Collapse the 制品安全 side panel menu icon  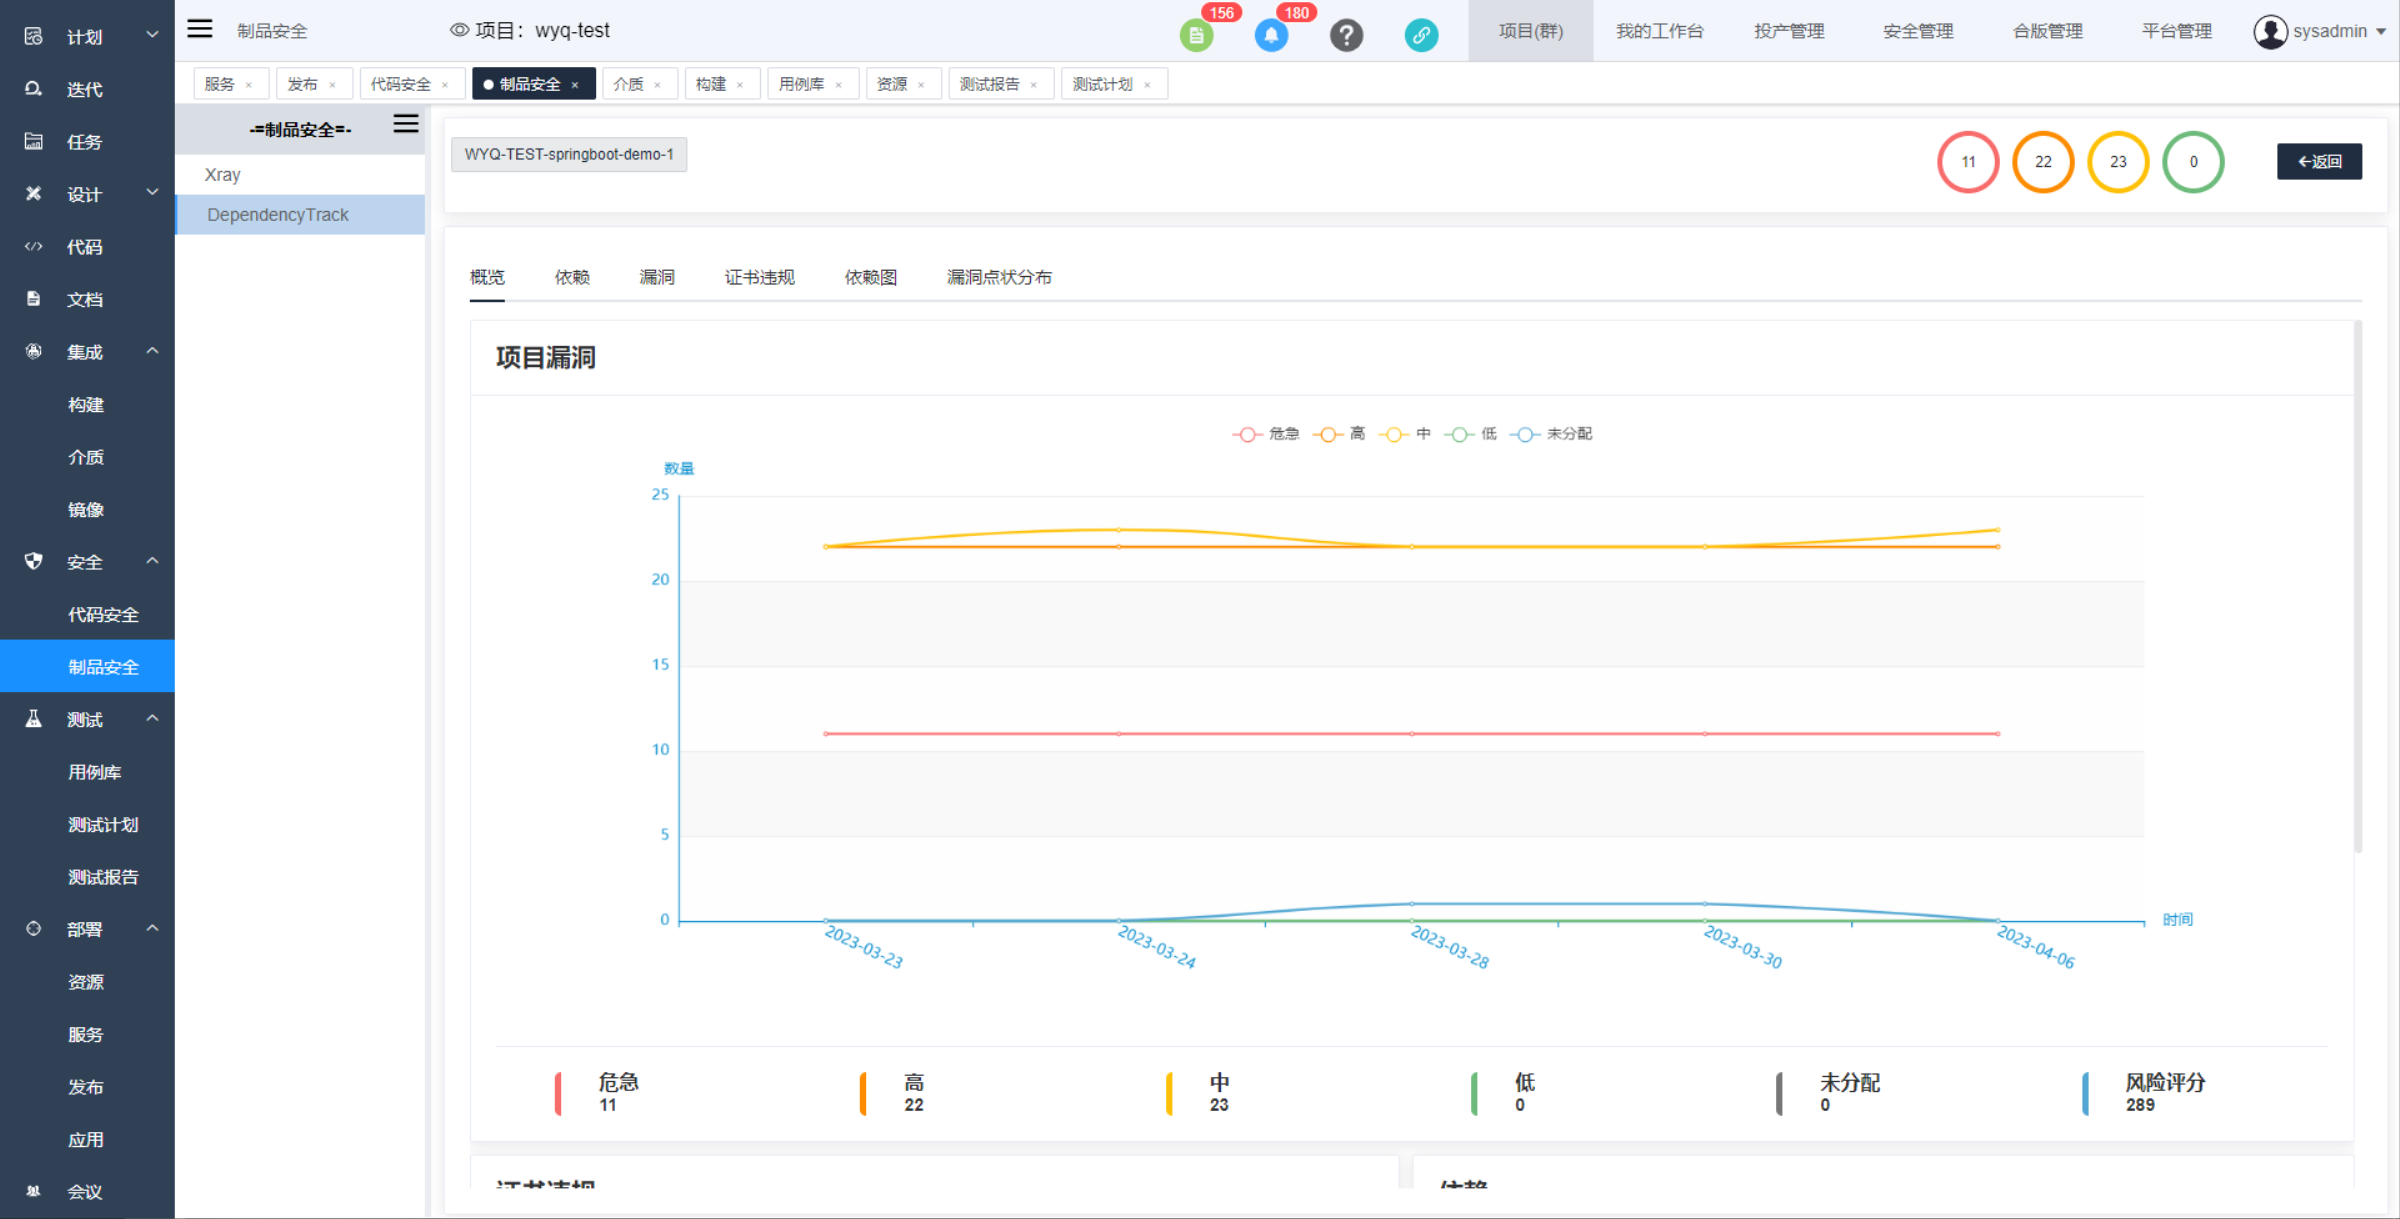(x=405, y=124)
